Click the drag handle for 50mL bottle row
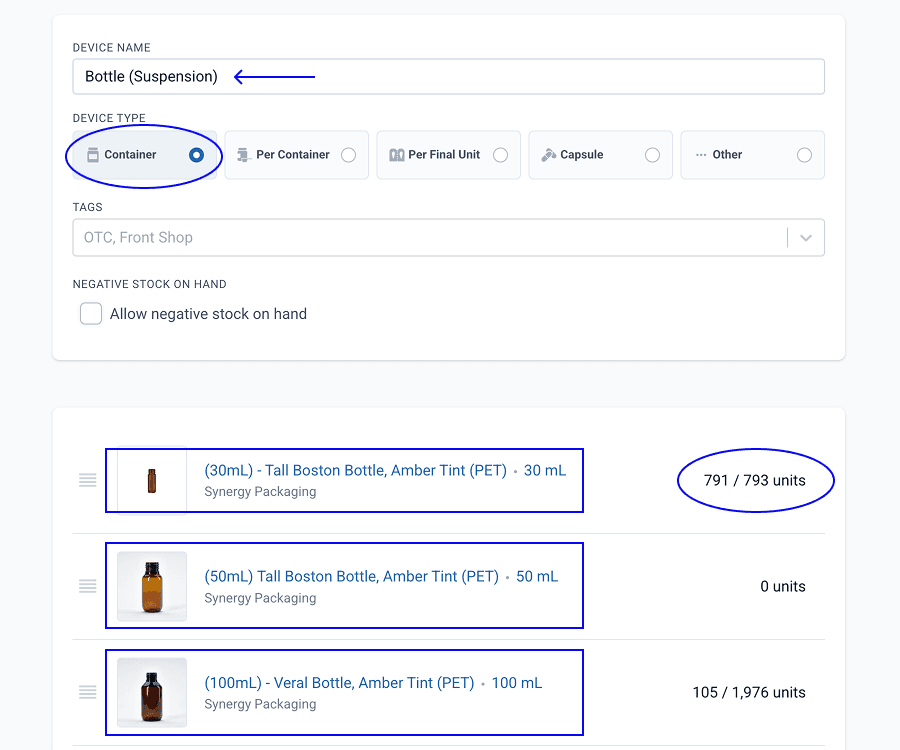Image resolution: width=900 pixels, height=750 pixels. tap(87, 586)
